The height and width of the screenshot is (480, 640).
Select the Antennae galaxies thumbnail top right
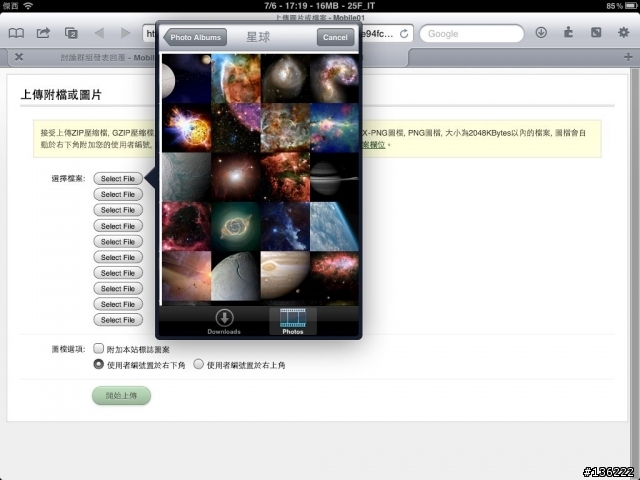(334, 78)
